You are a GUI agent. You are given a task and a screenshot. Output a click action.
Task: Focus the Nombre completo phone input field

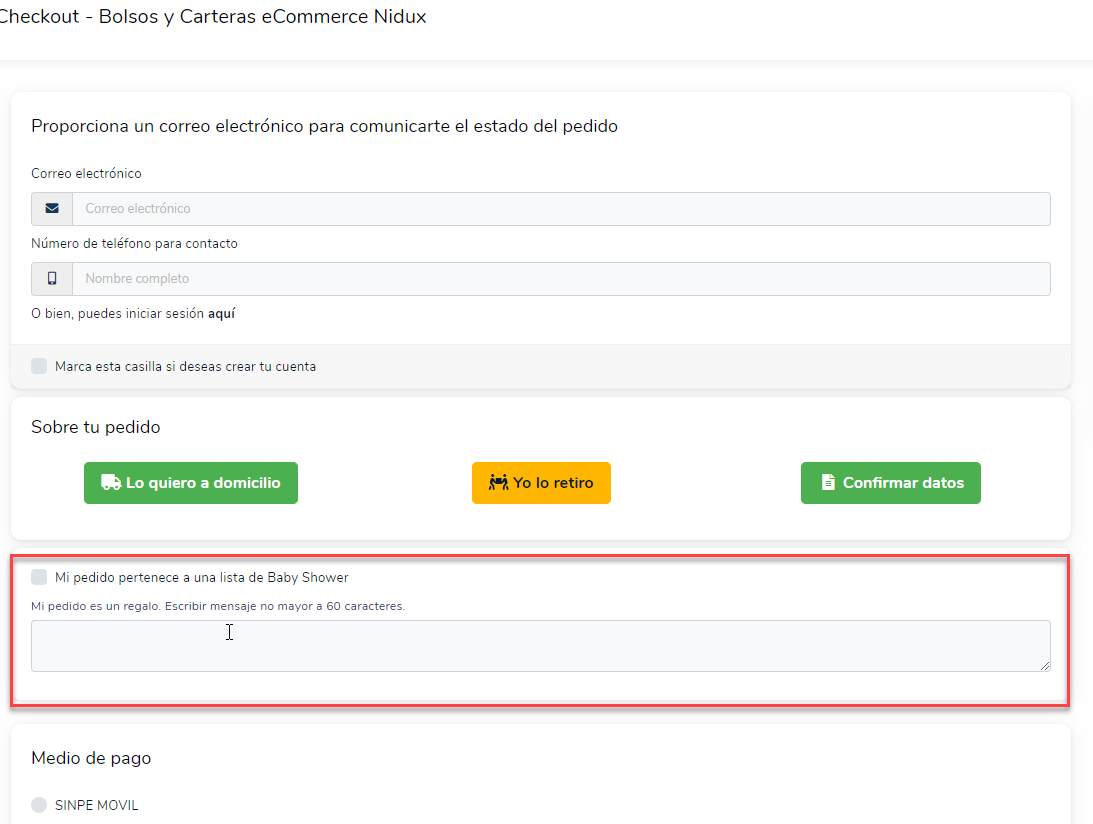pyautogui.click(x=561, y=279)
